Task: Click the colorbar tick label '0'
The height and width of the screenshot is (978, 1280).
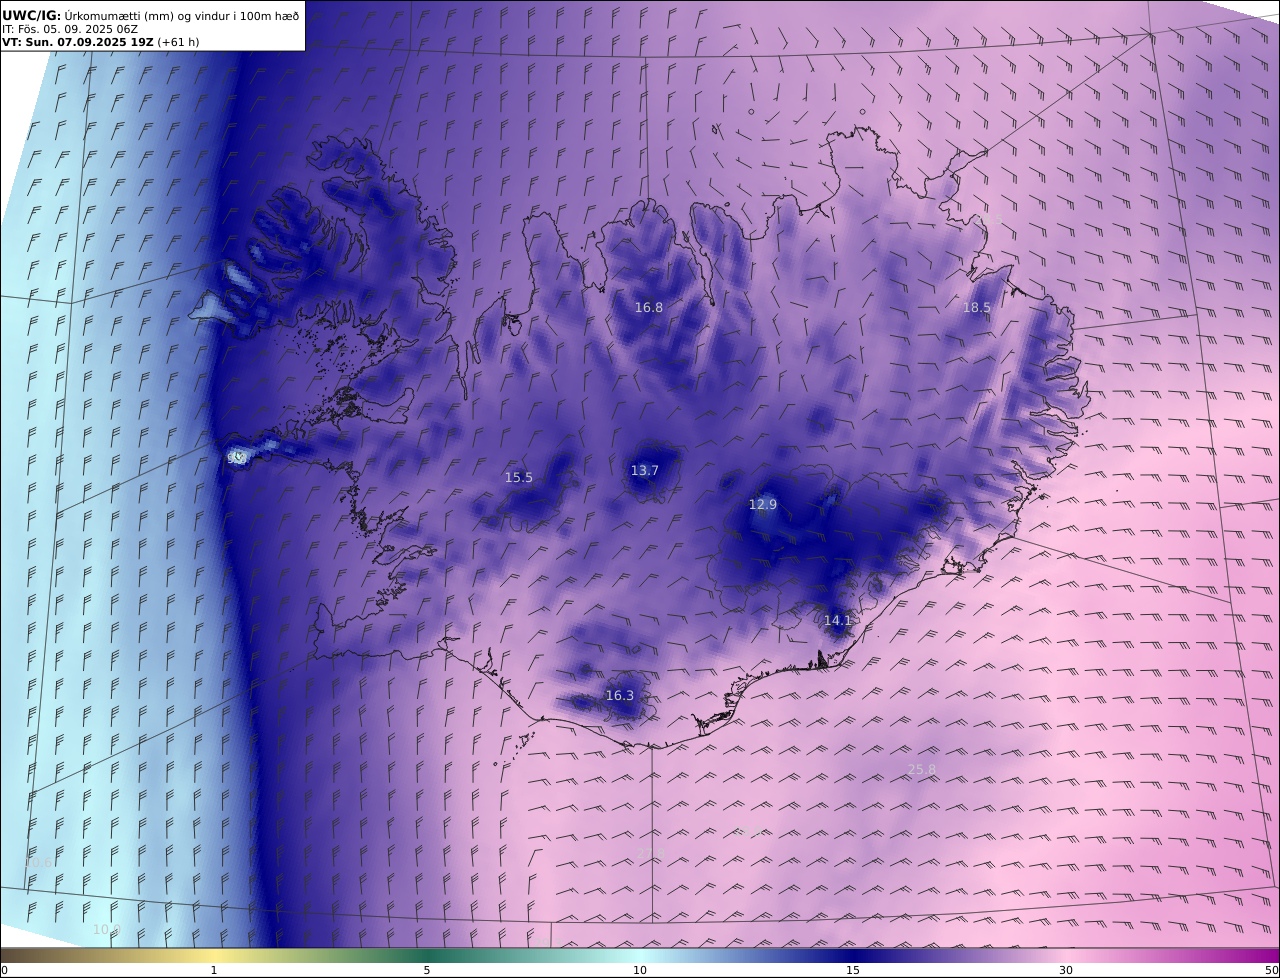Action: pyautogui.click(x=4, y=970)
